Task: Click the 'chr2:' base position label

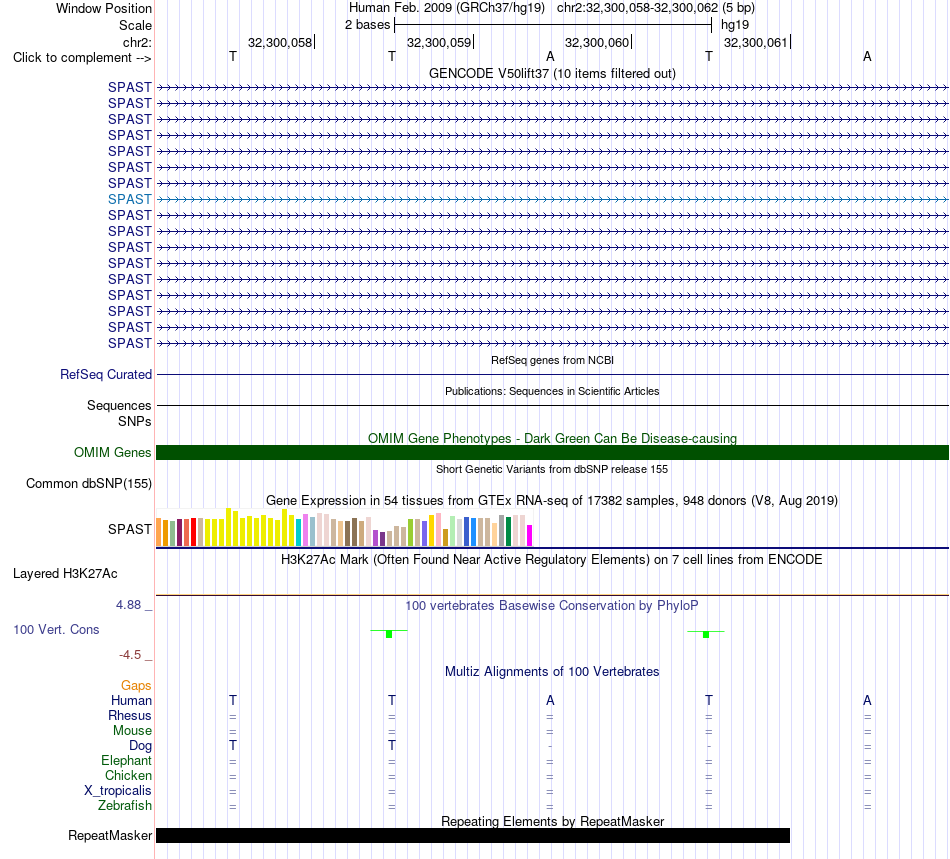Action: [137, 42]
